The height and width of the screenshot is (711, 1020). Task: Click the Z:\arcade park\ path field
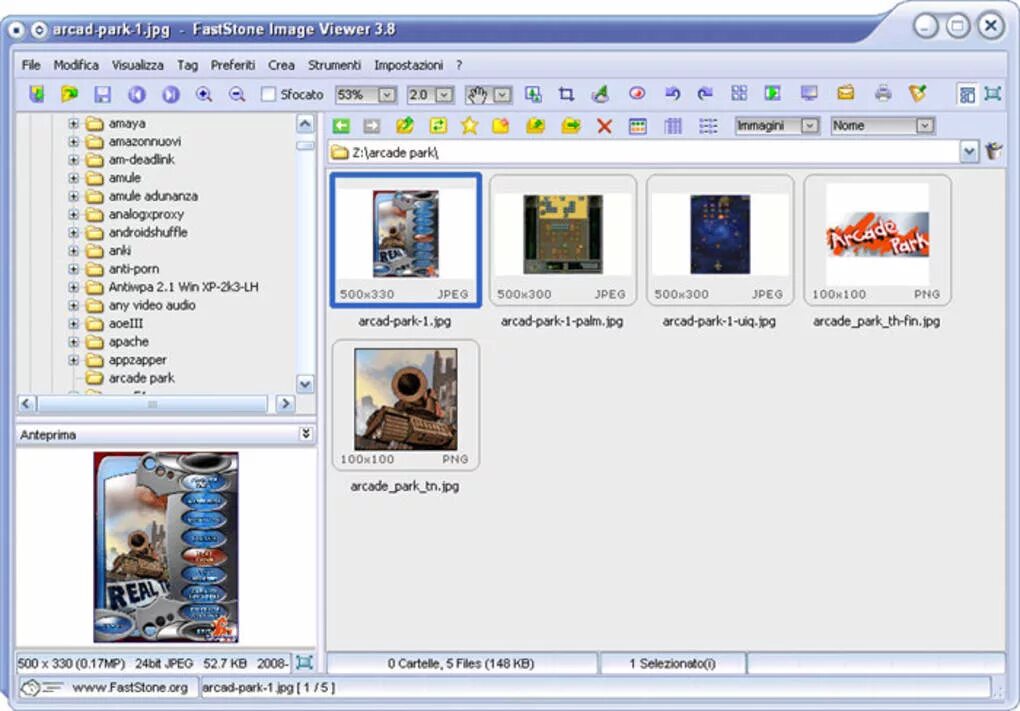pyautogui.click(x=644, y=152)
